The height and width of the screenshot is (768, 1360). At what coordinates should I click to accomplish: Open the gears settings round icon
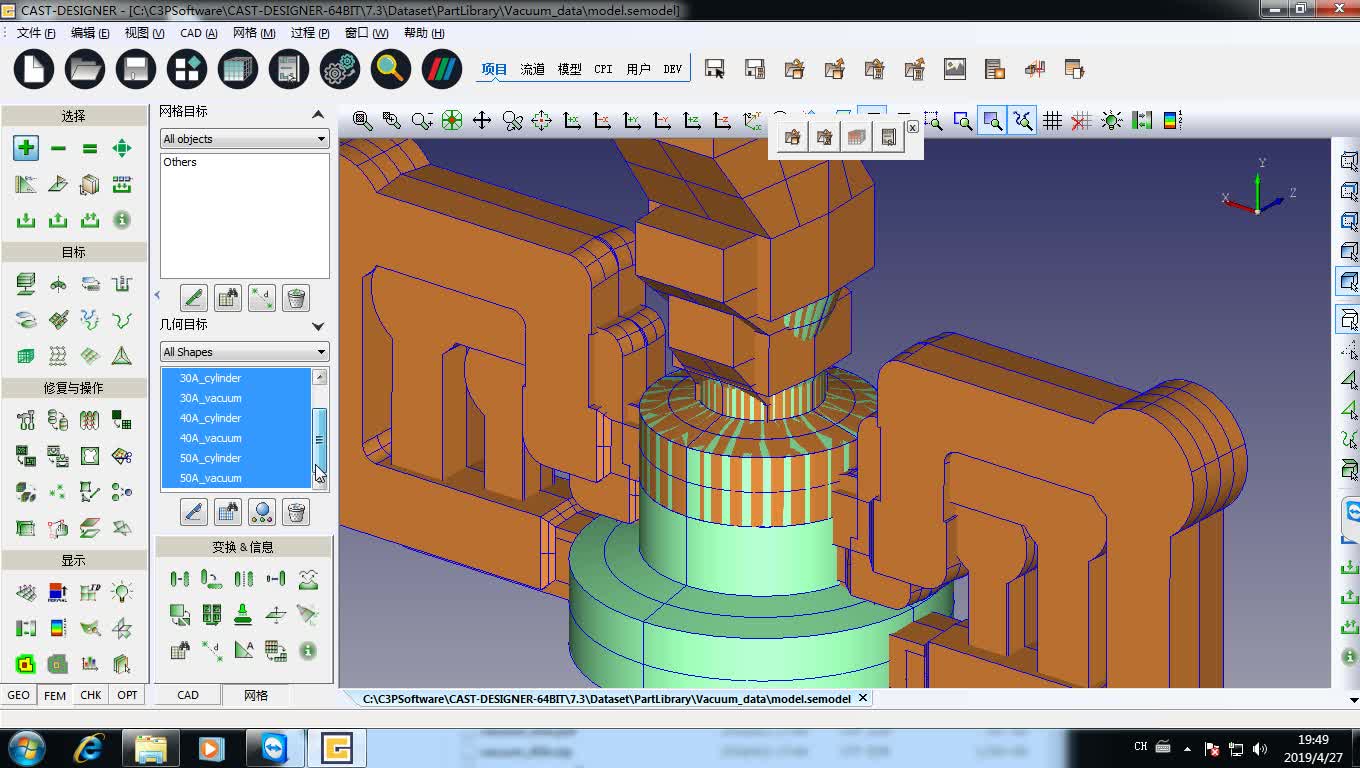coord(340,69)
